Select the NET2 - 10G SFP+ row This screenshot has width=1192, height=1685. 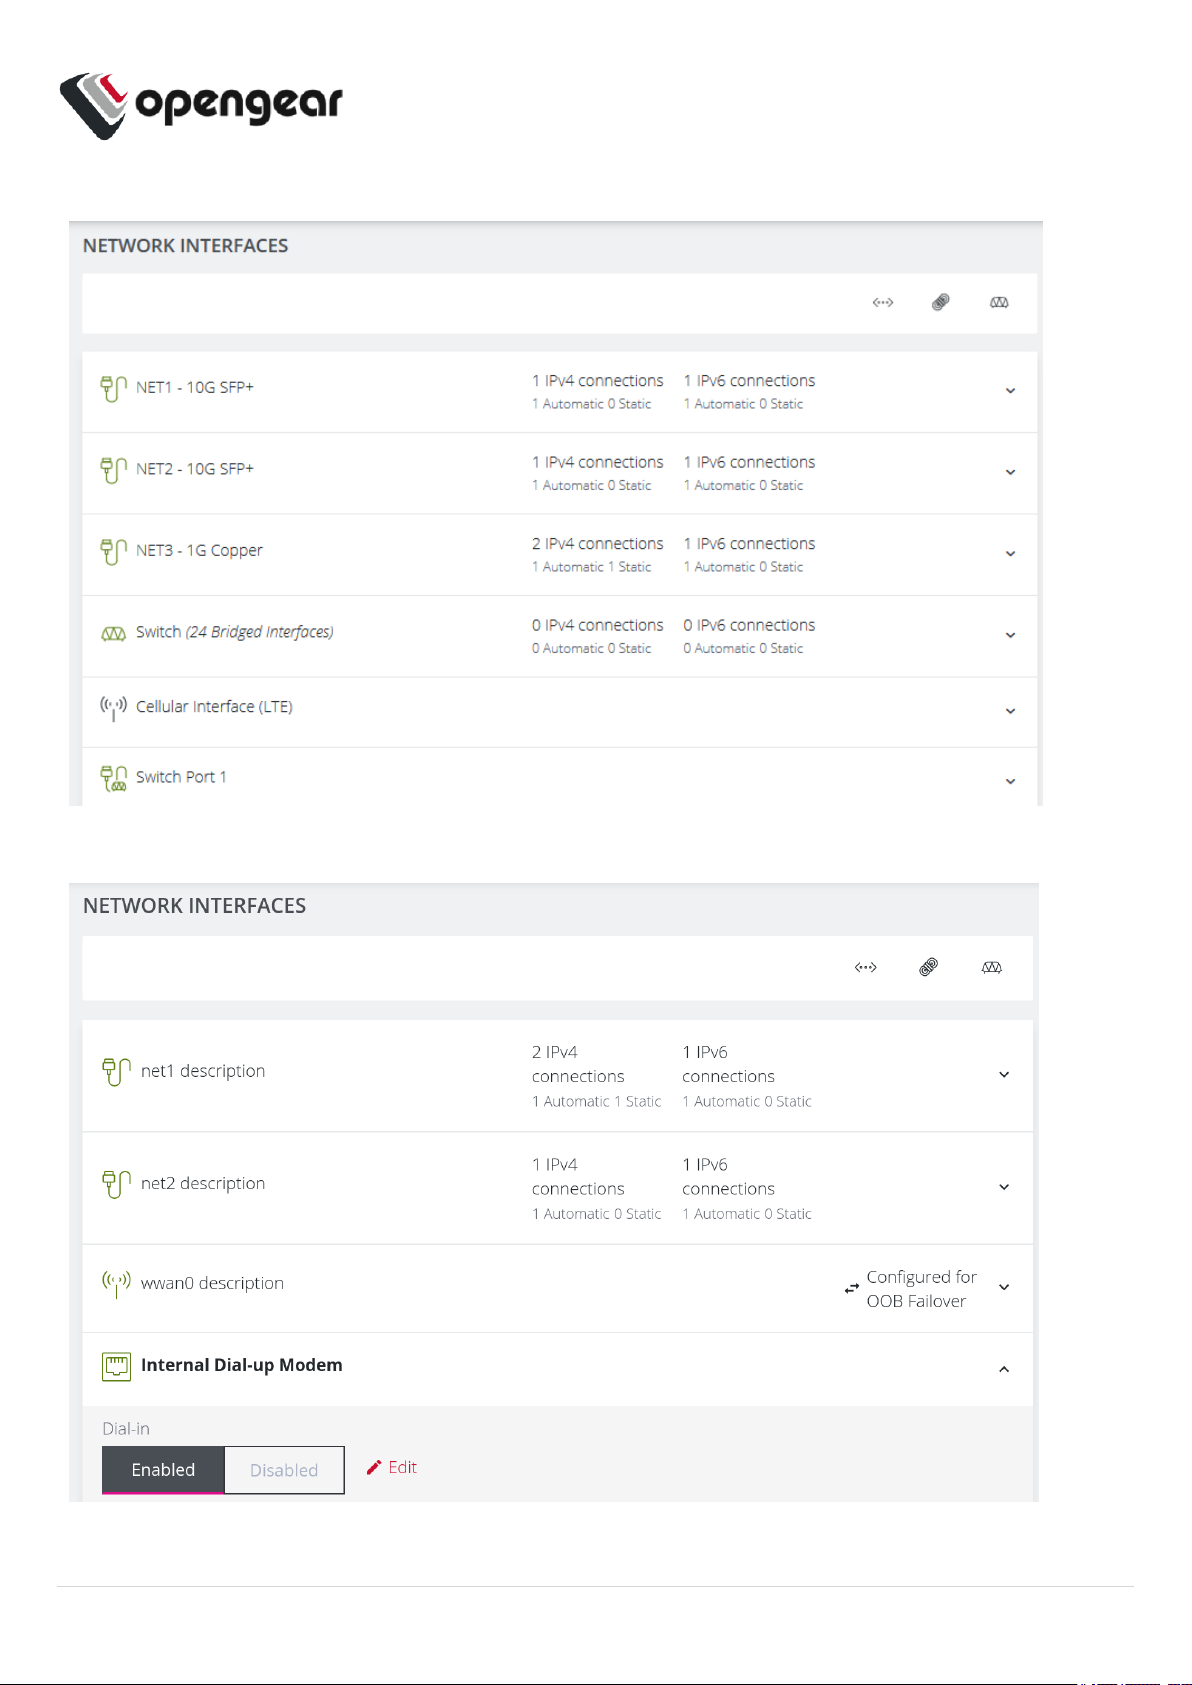(195, 469)
